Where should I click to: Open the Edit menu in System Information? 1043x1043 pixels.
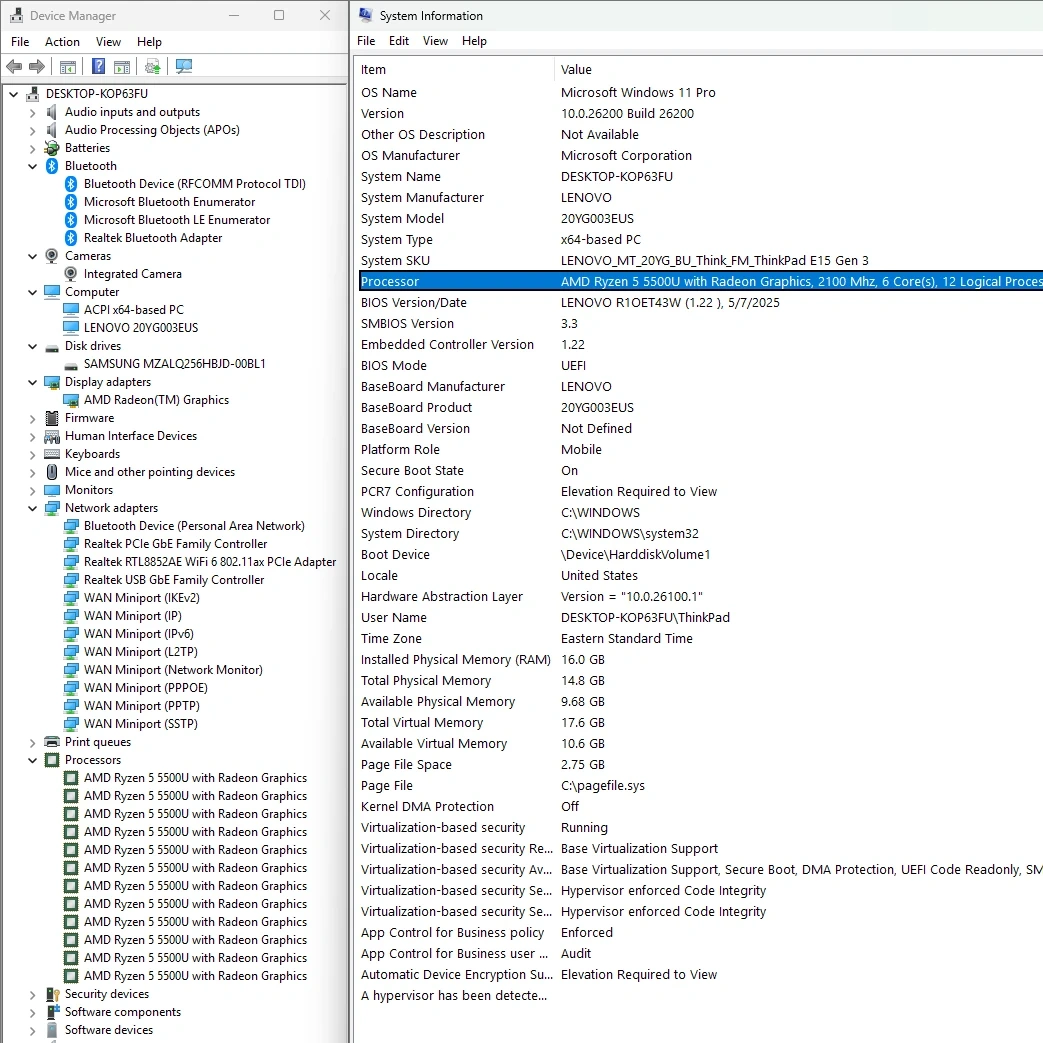coord(399,41)
